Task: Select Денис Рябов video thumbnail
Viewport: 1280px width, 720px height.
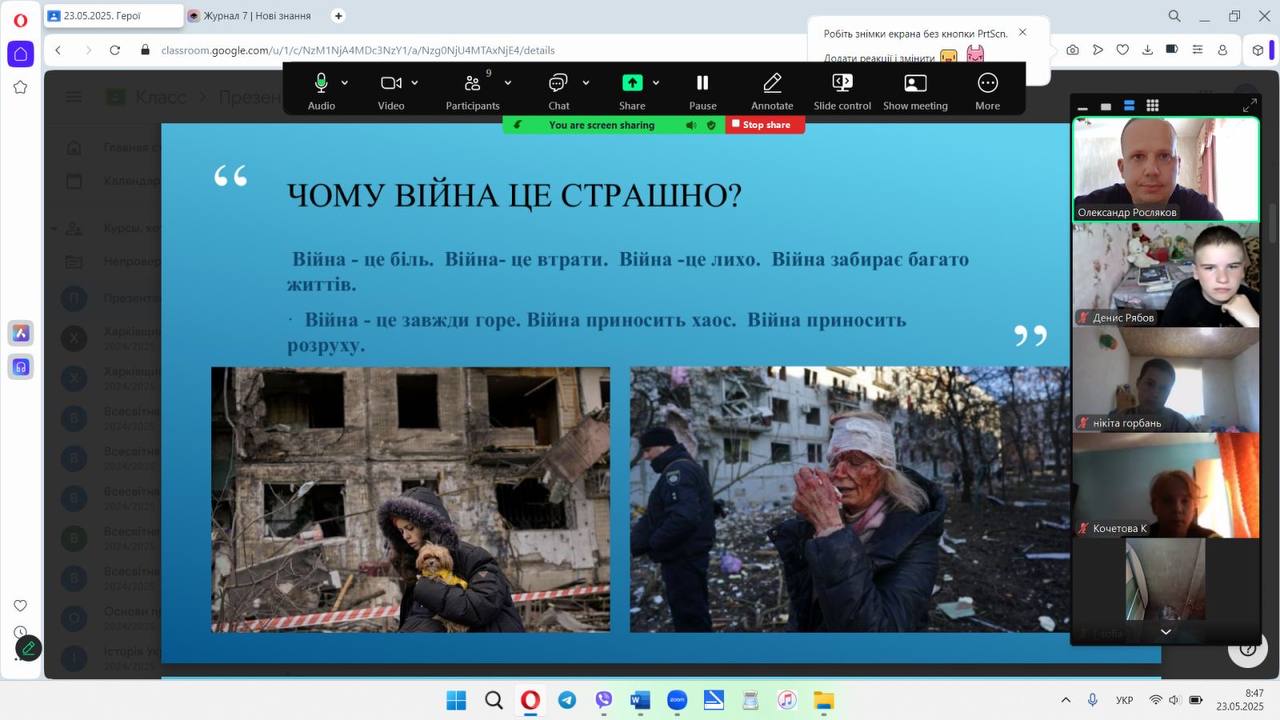Action: (x=1166, y=274)
